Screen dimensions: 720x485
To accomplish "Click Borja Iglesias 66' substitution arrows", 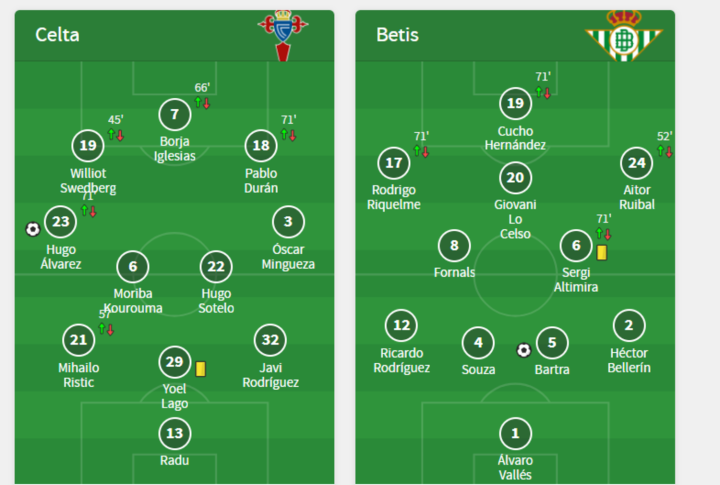I will click(202, 102).
